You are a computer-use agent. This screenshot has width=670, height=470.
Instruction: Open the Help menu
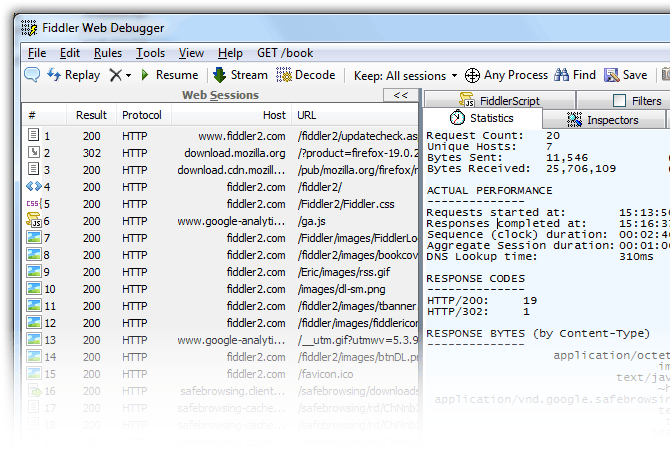[230, 53]
